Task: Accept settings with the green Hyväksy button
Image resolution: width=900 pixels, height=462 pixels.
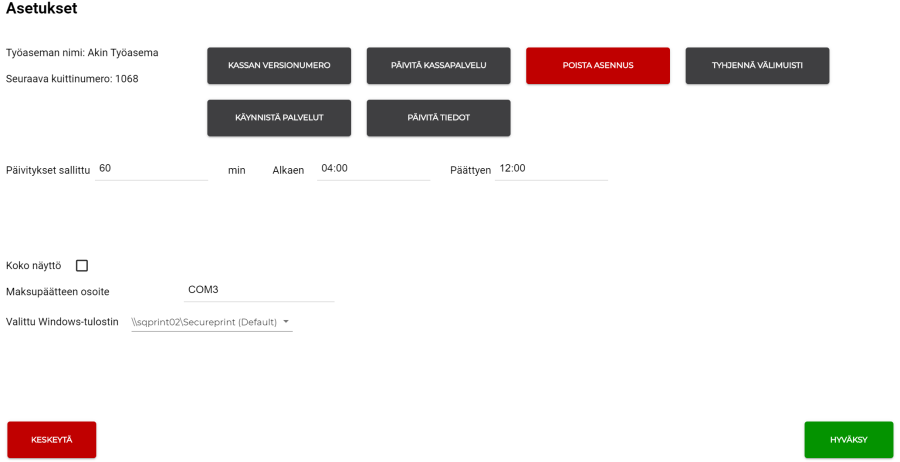Action: [848, 440]
